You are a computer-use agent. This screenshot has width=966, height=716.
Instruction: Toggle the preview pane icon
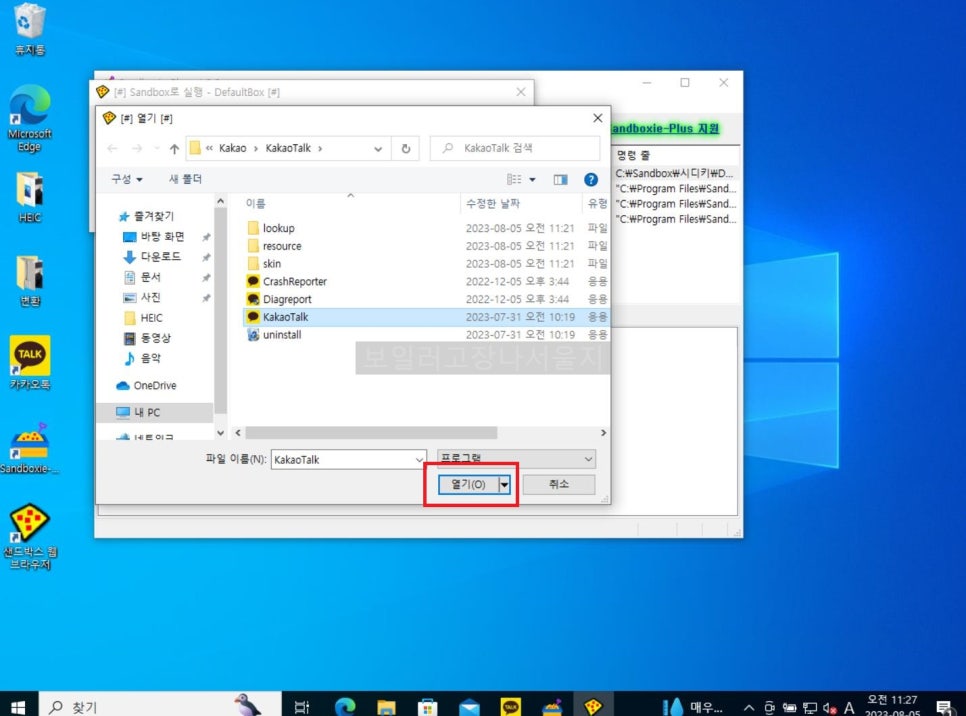tap(560, 179)
